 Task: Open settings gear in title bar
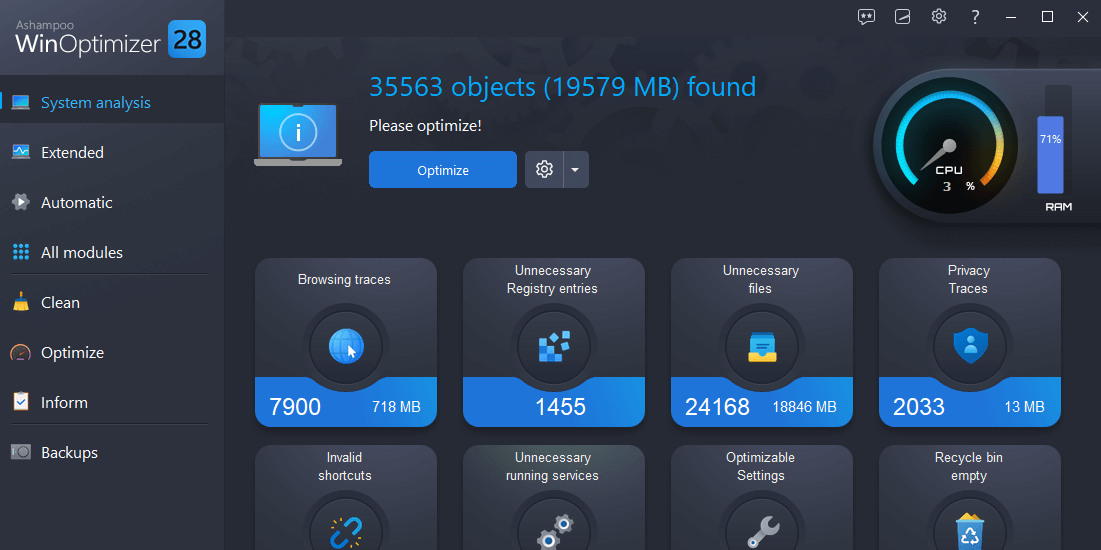tap(939, 17)
